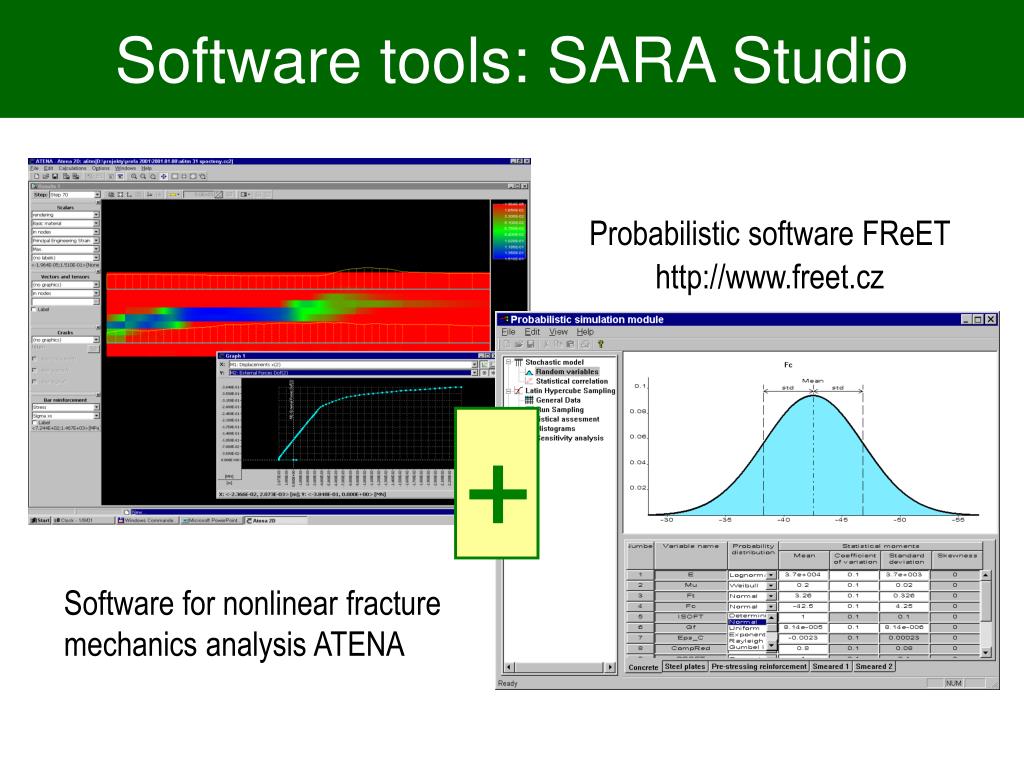This screenshot has height=768, width=1024.
Task: Open View menu in Probabilistic simulation module
Action: 558,332
